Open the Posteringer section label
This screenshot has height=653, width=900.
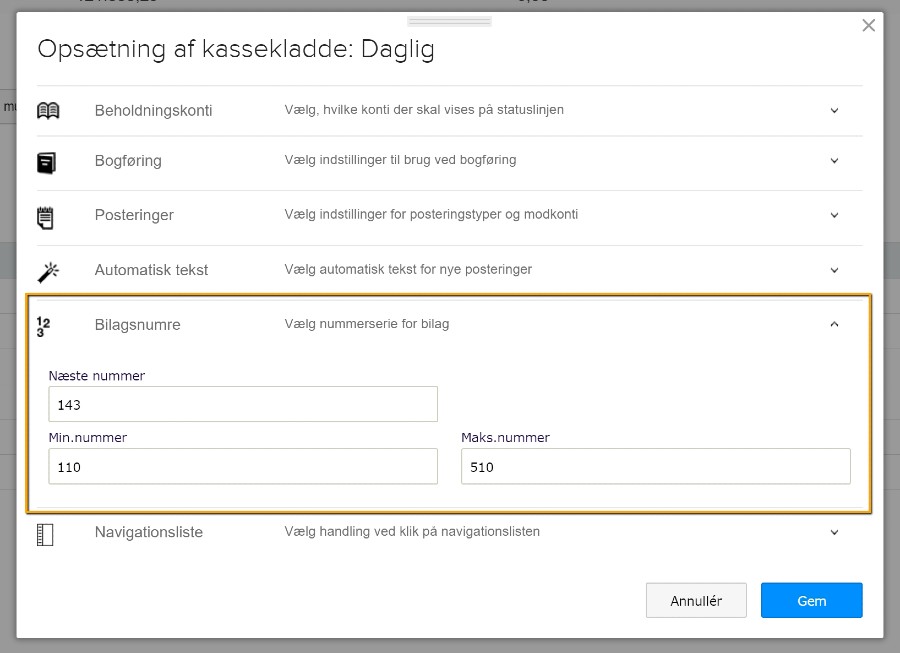(x=134, y=215)
